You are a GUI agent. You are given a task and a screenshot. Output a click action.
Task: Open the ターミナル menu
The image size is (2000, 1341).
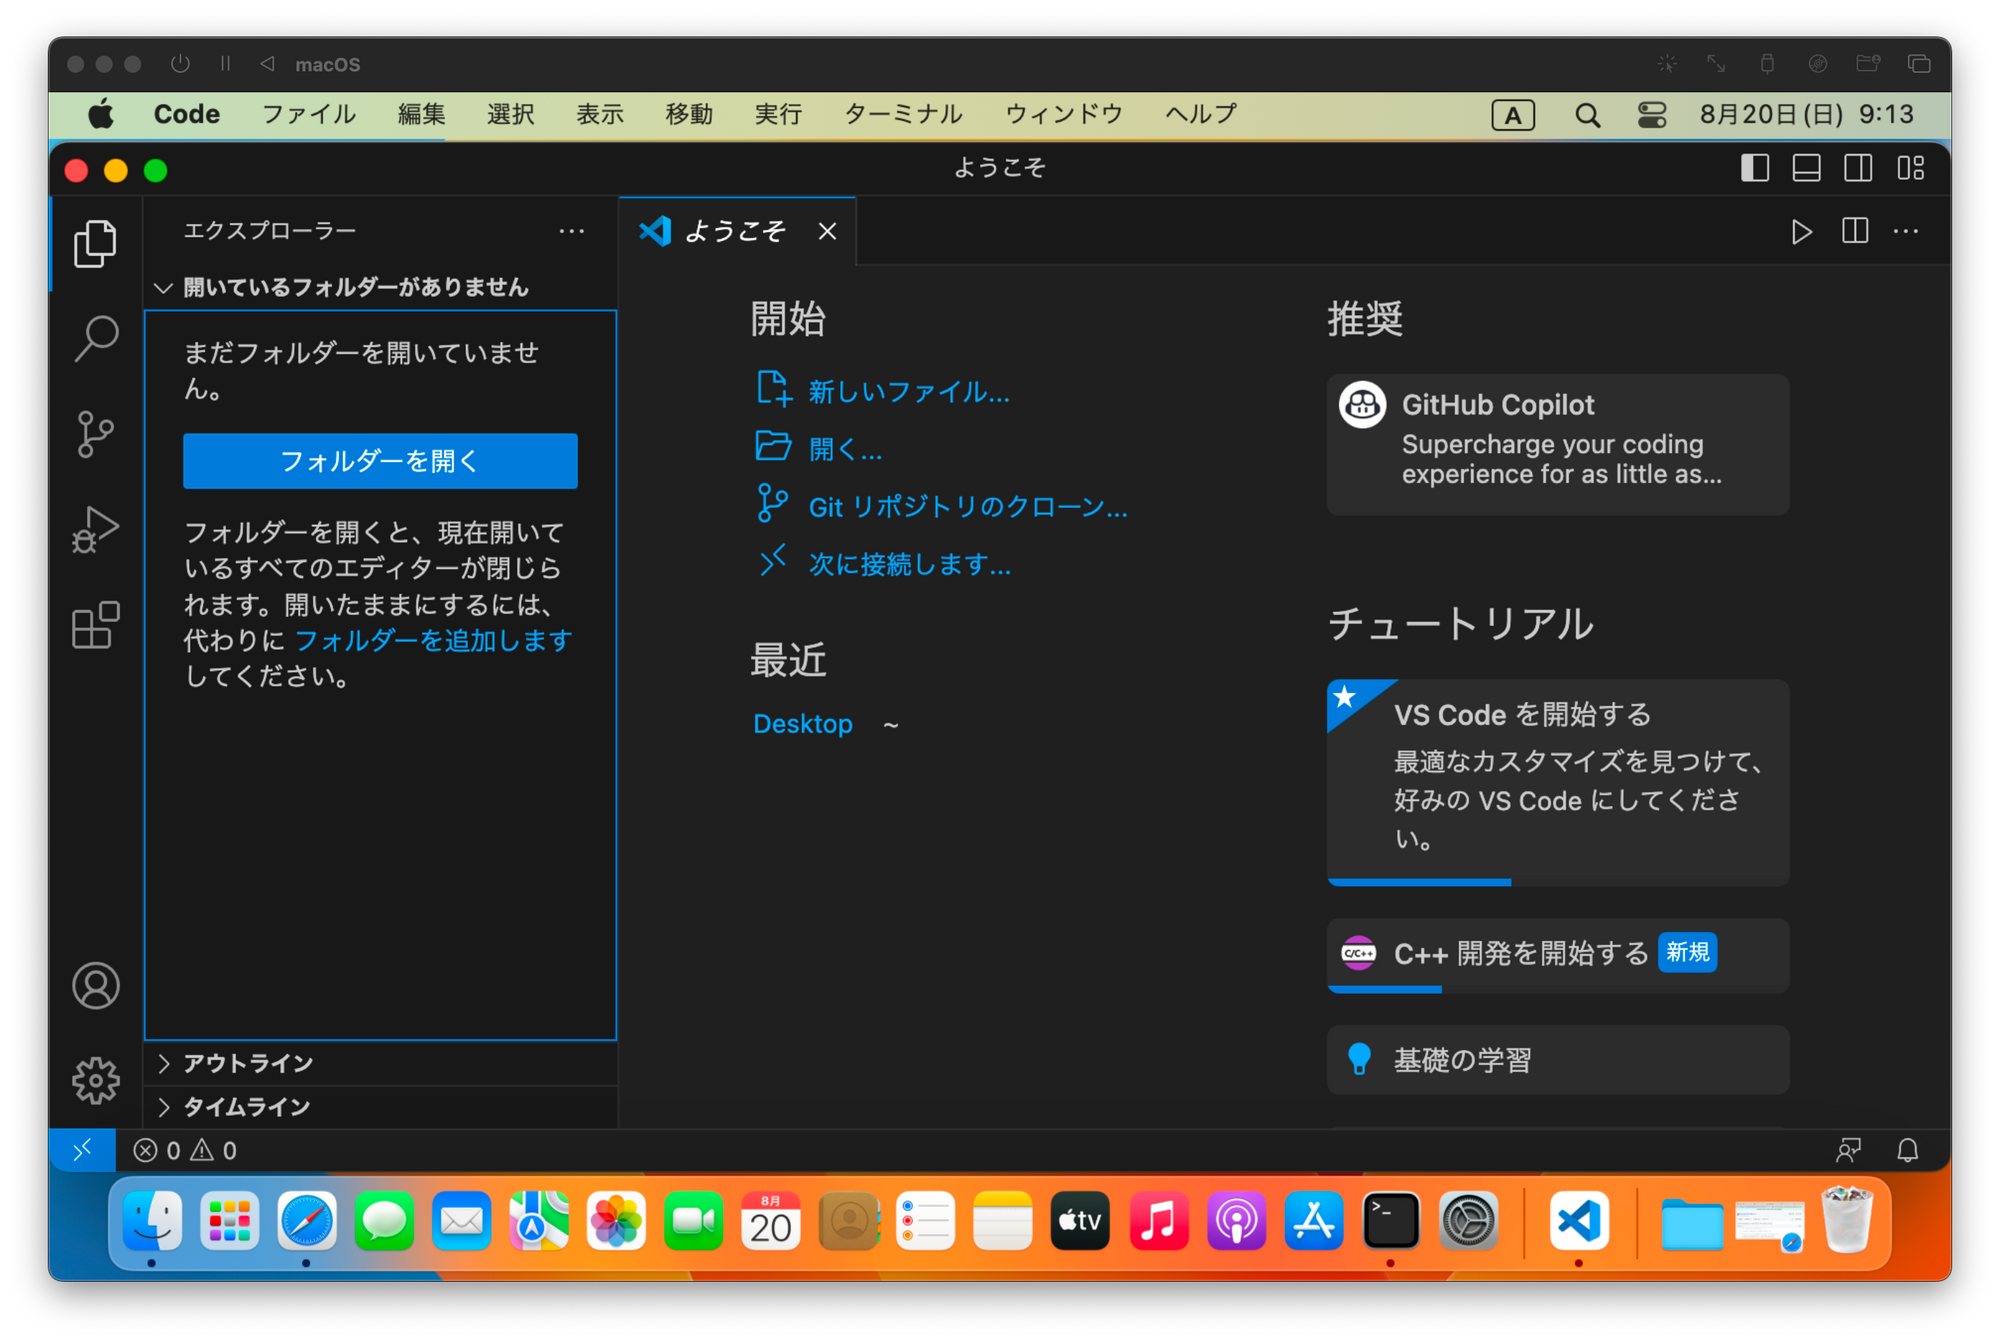pyautogui.click(x=902, y=114)
